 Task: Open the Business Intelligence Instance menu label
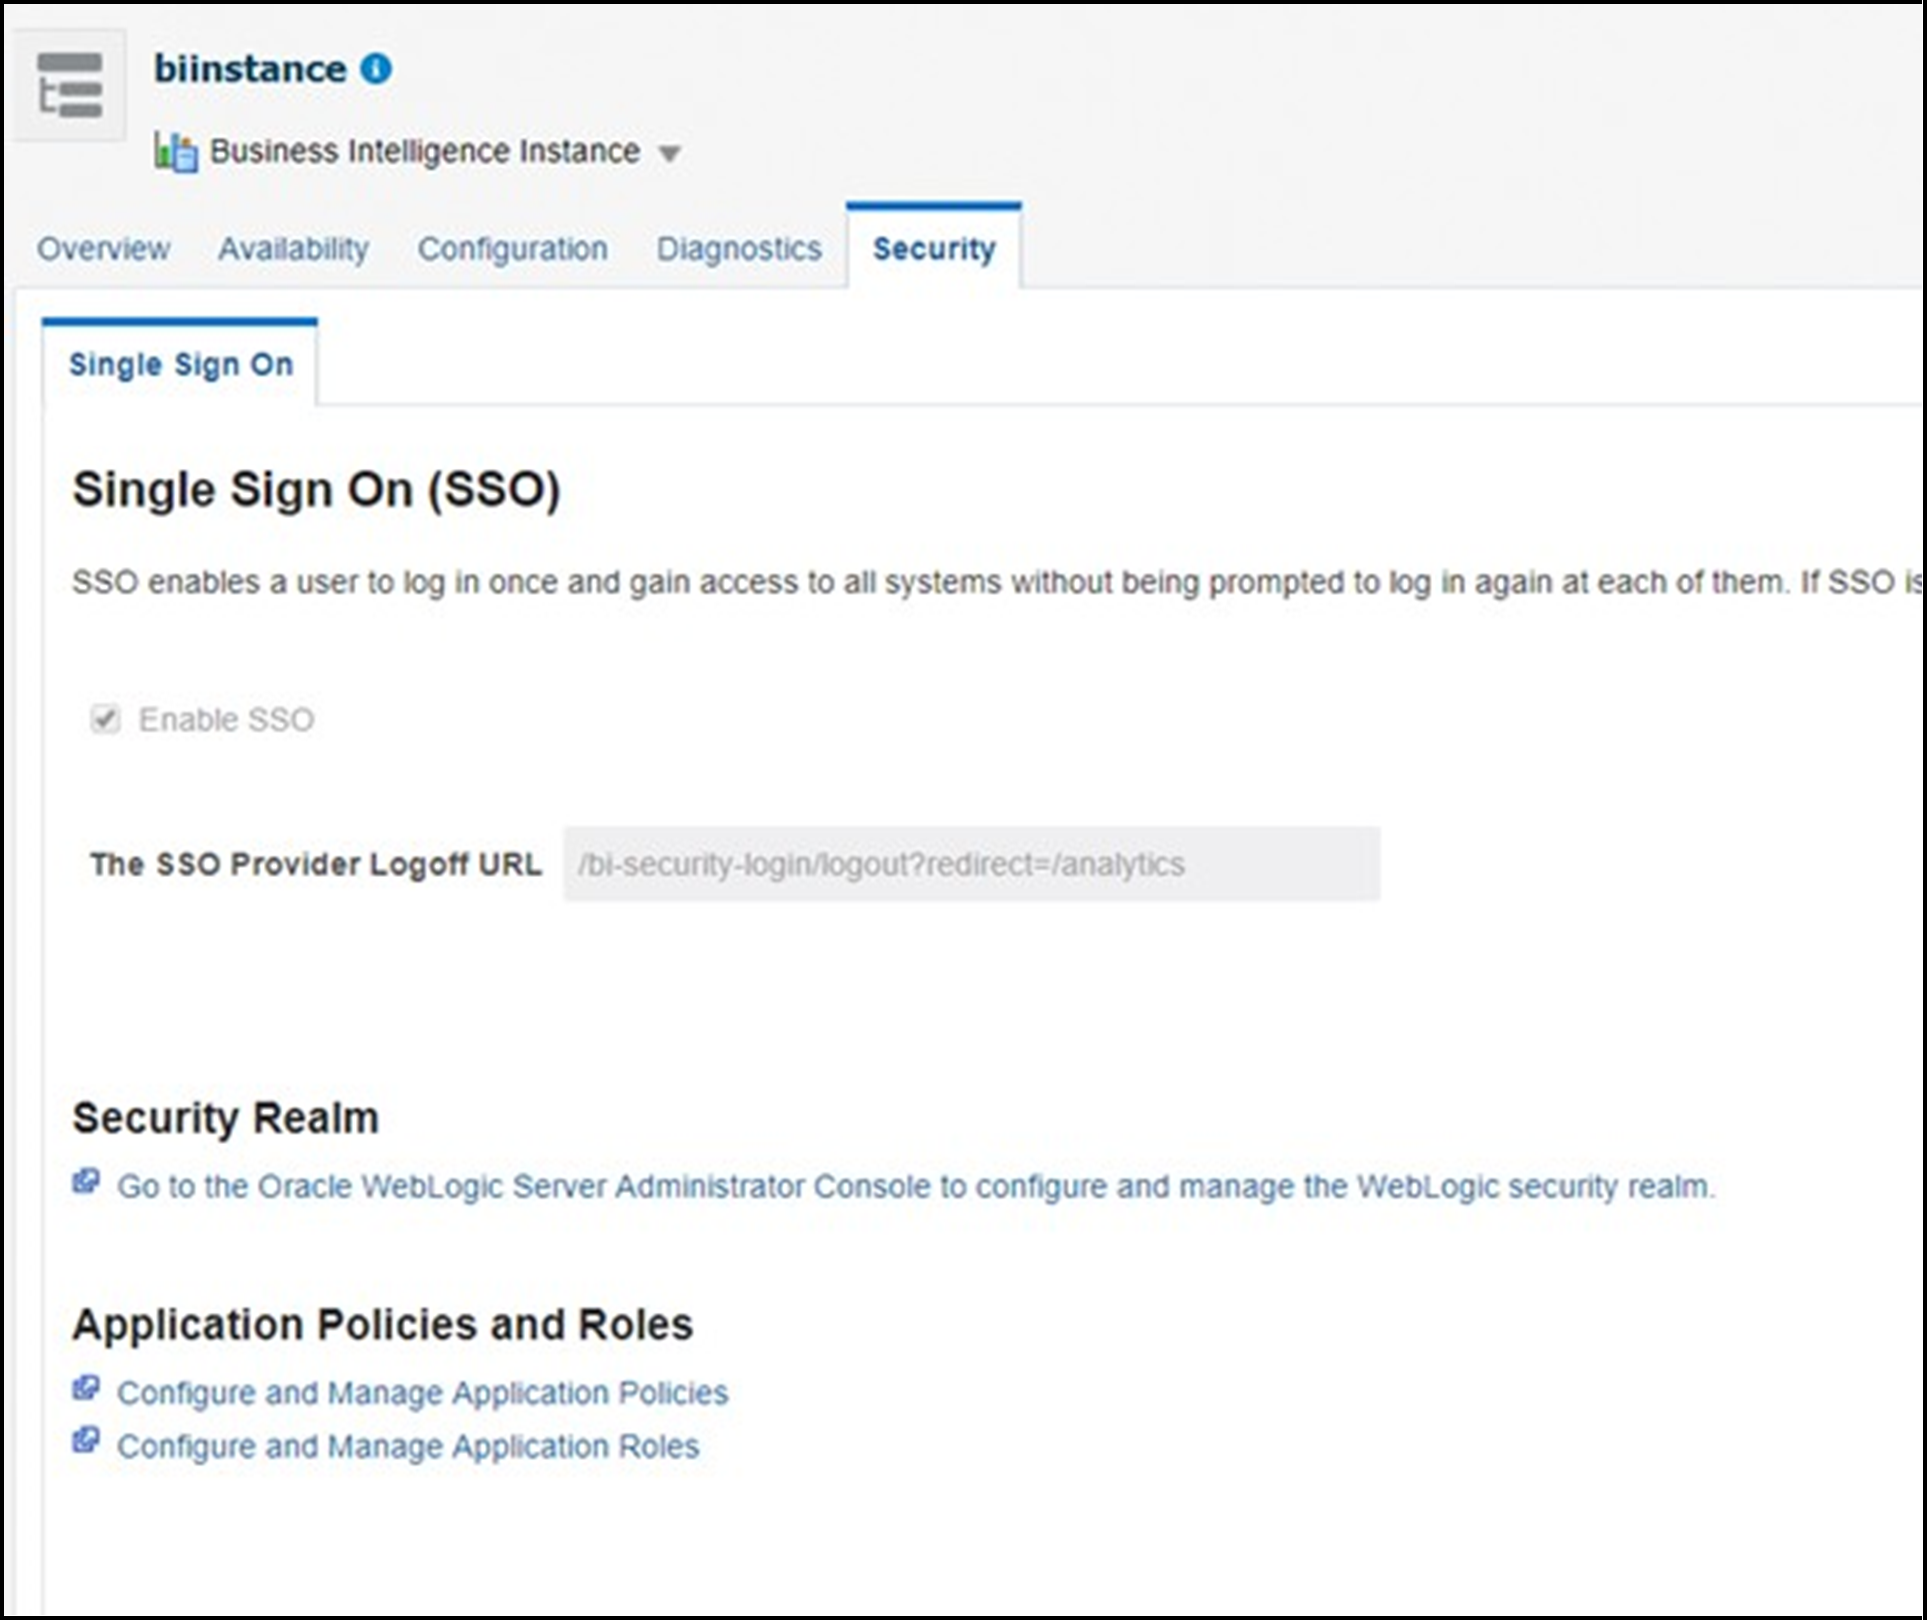(425, 151)
